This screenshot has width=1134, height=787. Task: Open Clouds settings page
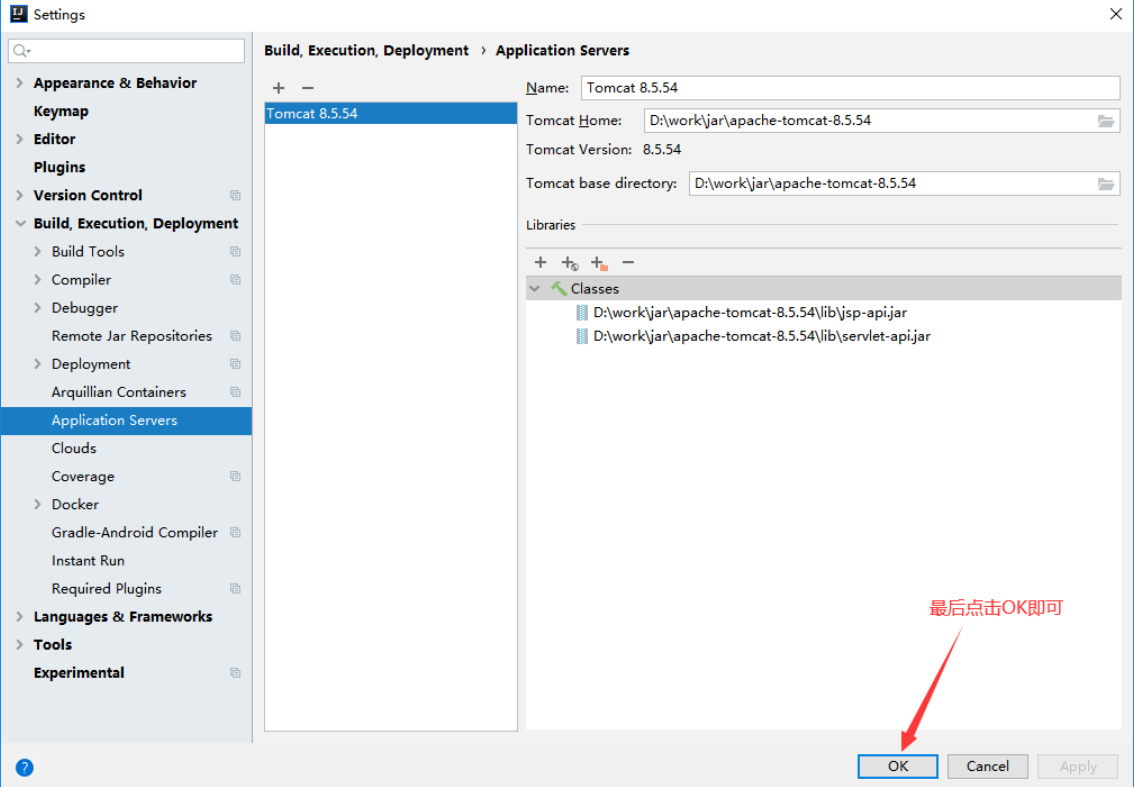(74, 448)
